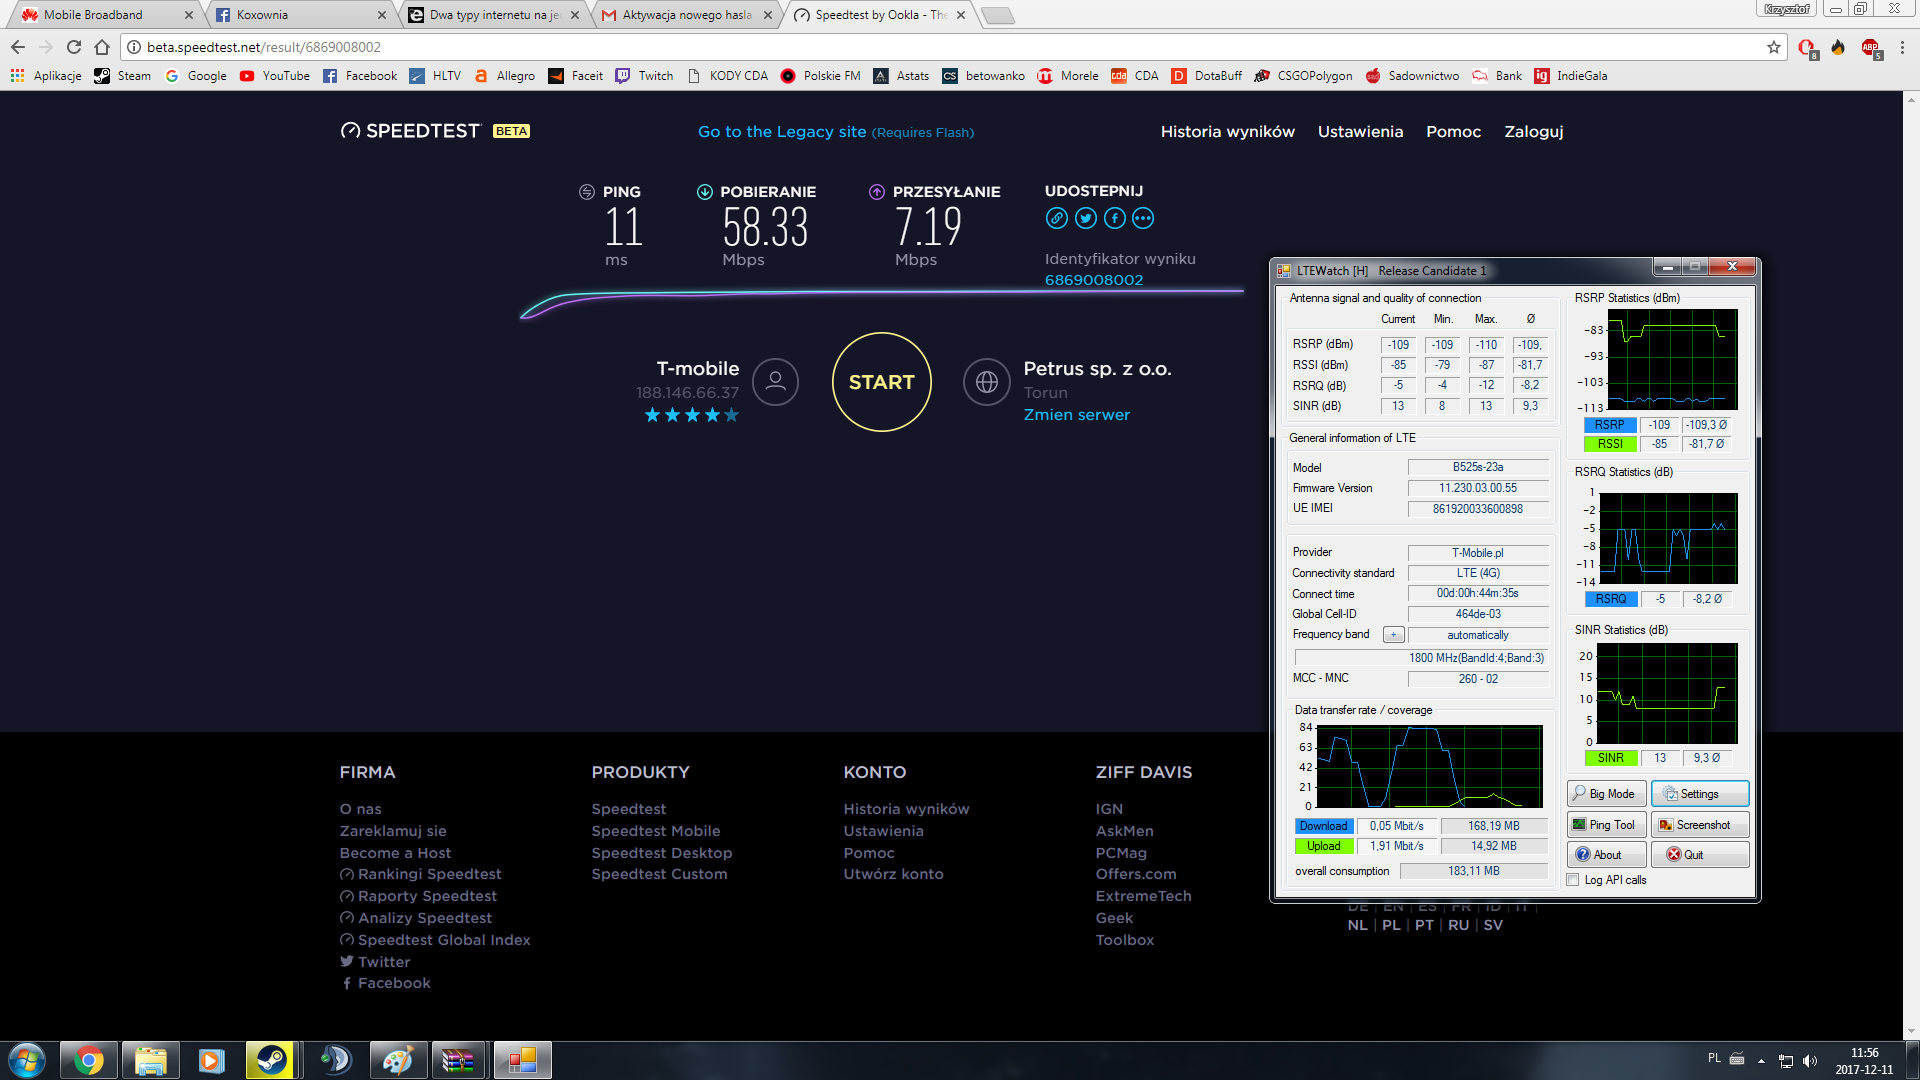1920x1080 pixels.
Task: Open LTEWatch Big Mode
Action: (x=1606, y=794)
